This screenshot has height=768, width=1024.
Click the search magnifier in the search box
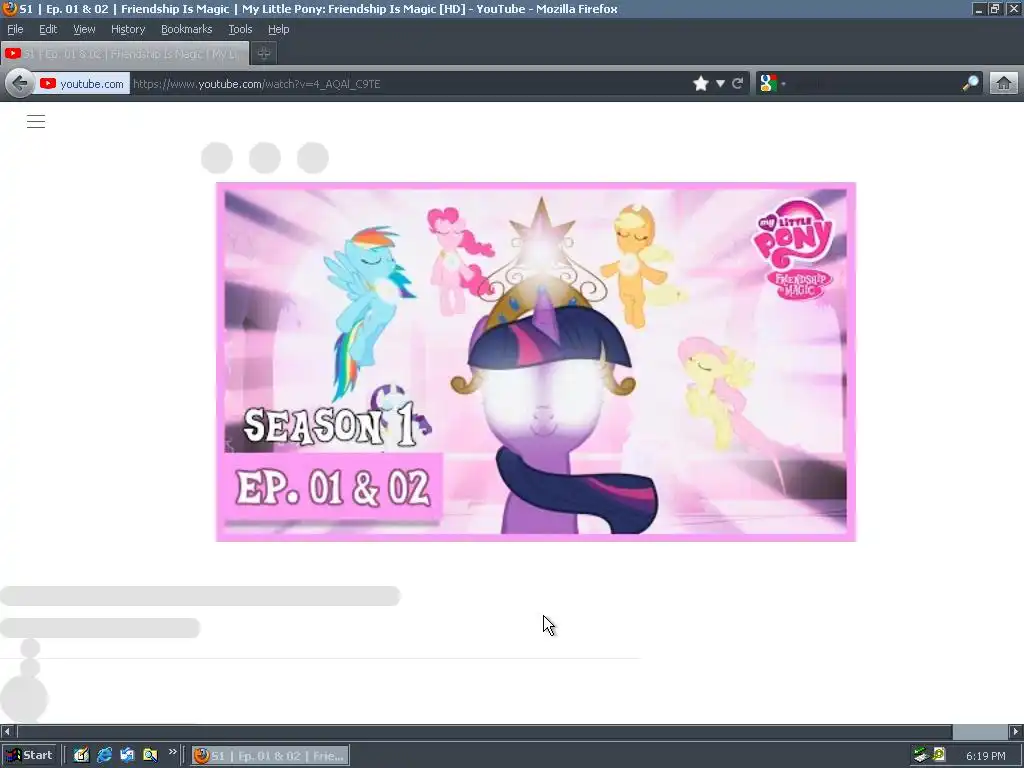(x=971, y=83)
